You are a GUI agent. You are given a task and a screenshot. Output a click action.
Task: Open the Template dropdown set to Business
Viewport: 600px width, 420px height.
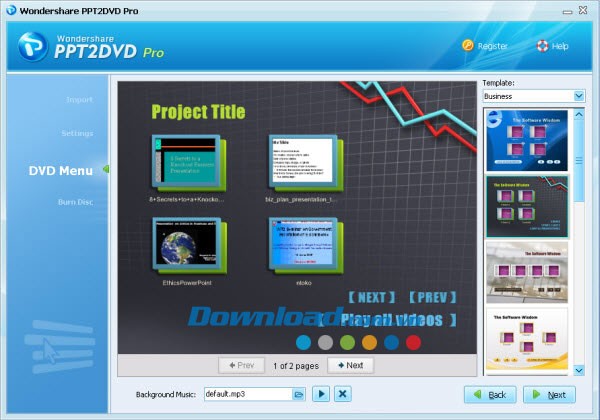pyautogui.click(x=533, y=96)
